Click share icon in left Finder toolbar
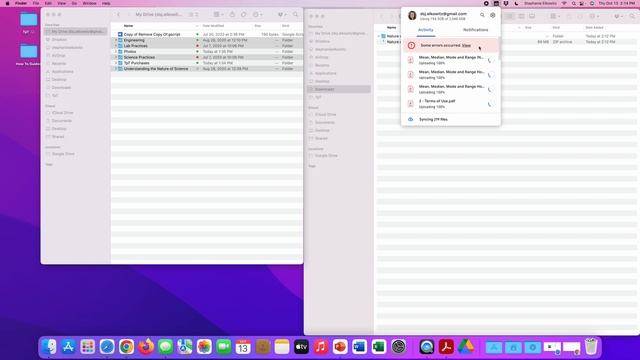The width and height of the screenshot is (640, 360). pos(232,14)
